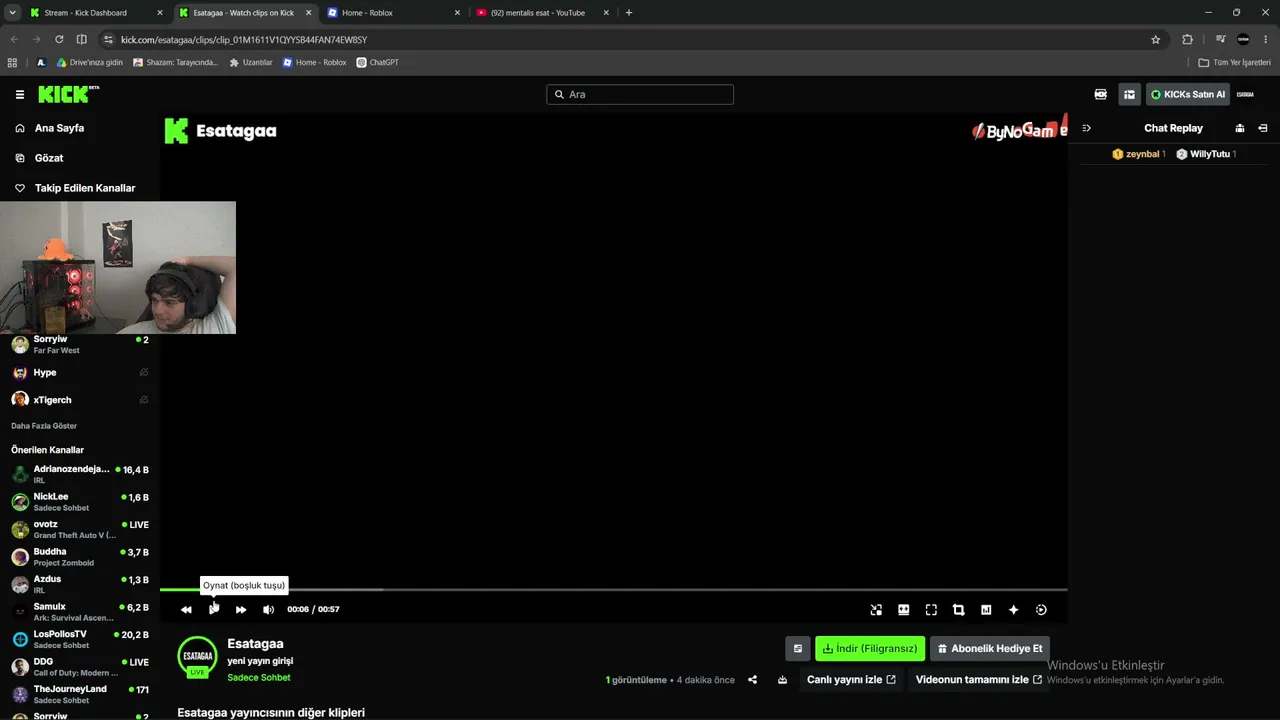The height and width of the screenshot is (720, 1280).
Task: Click the shuffle icon in player controls
Action: click(876, 609)
